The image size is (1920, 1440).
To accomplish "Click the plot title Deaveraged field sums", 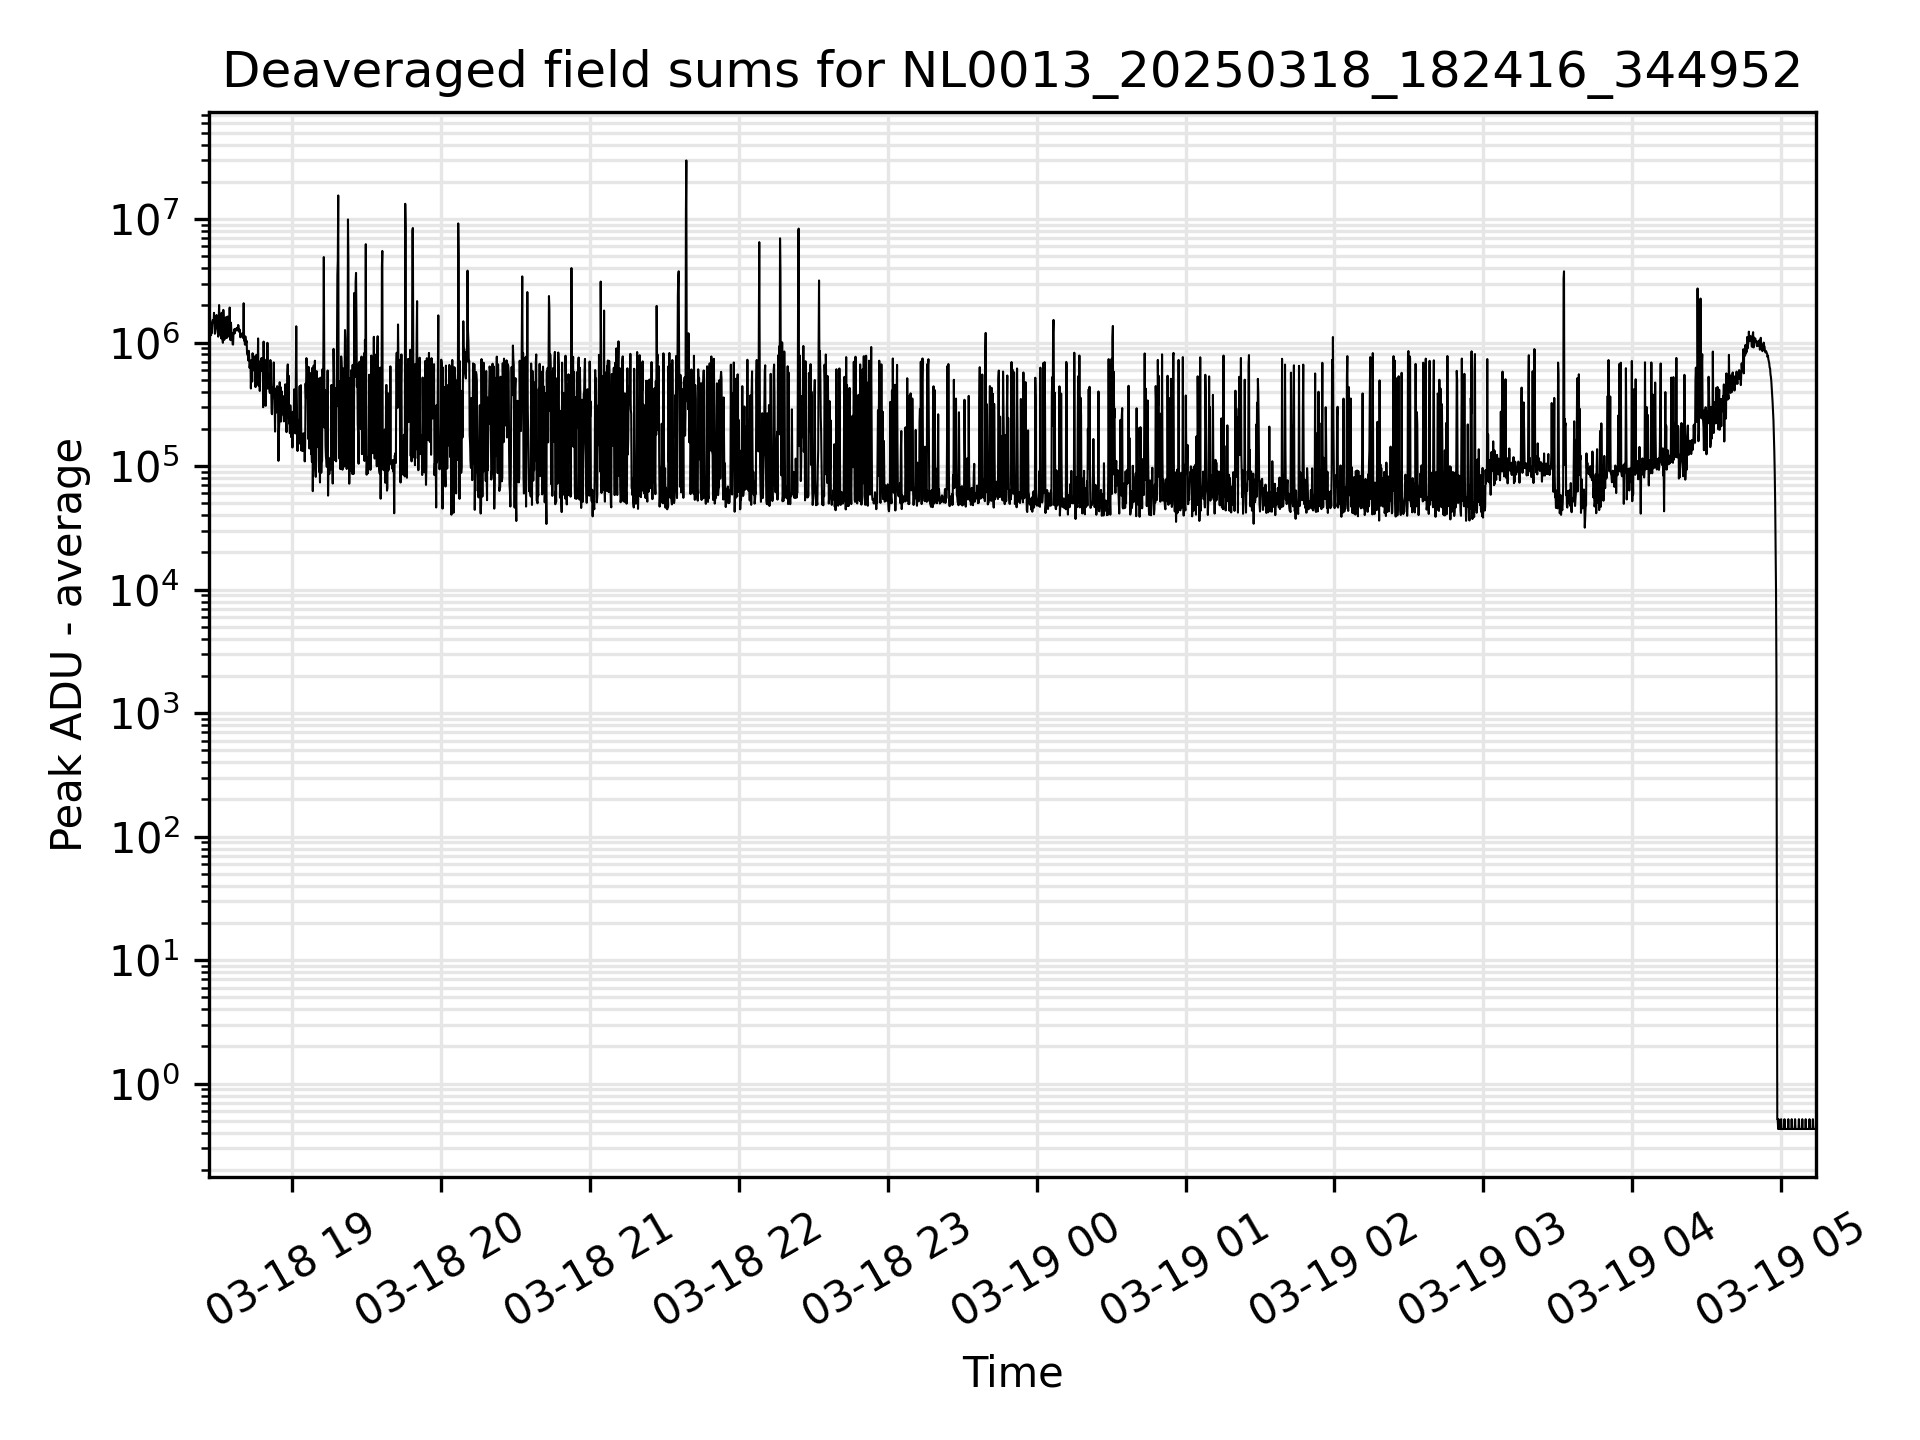I will [x=1011, y=71].
